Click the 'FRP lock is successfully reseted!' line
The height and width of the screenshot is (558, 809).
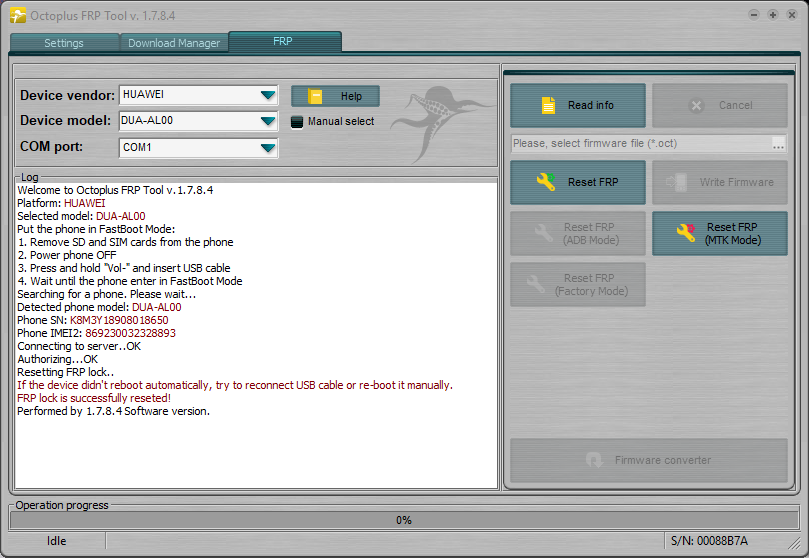click(94, 398)
